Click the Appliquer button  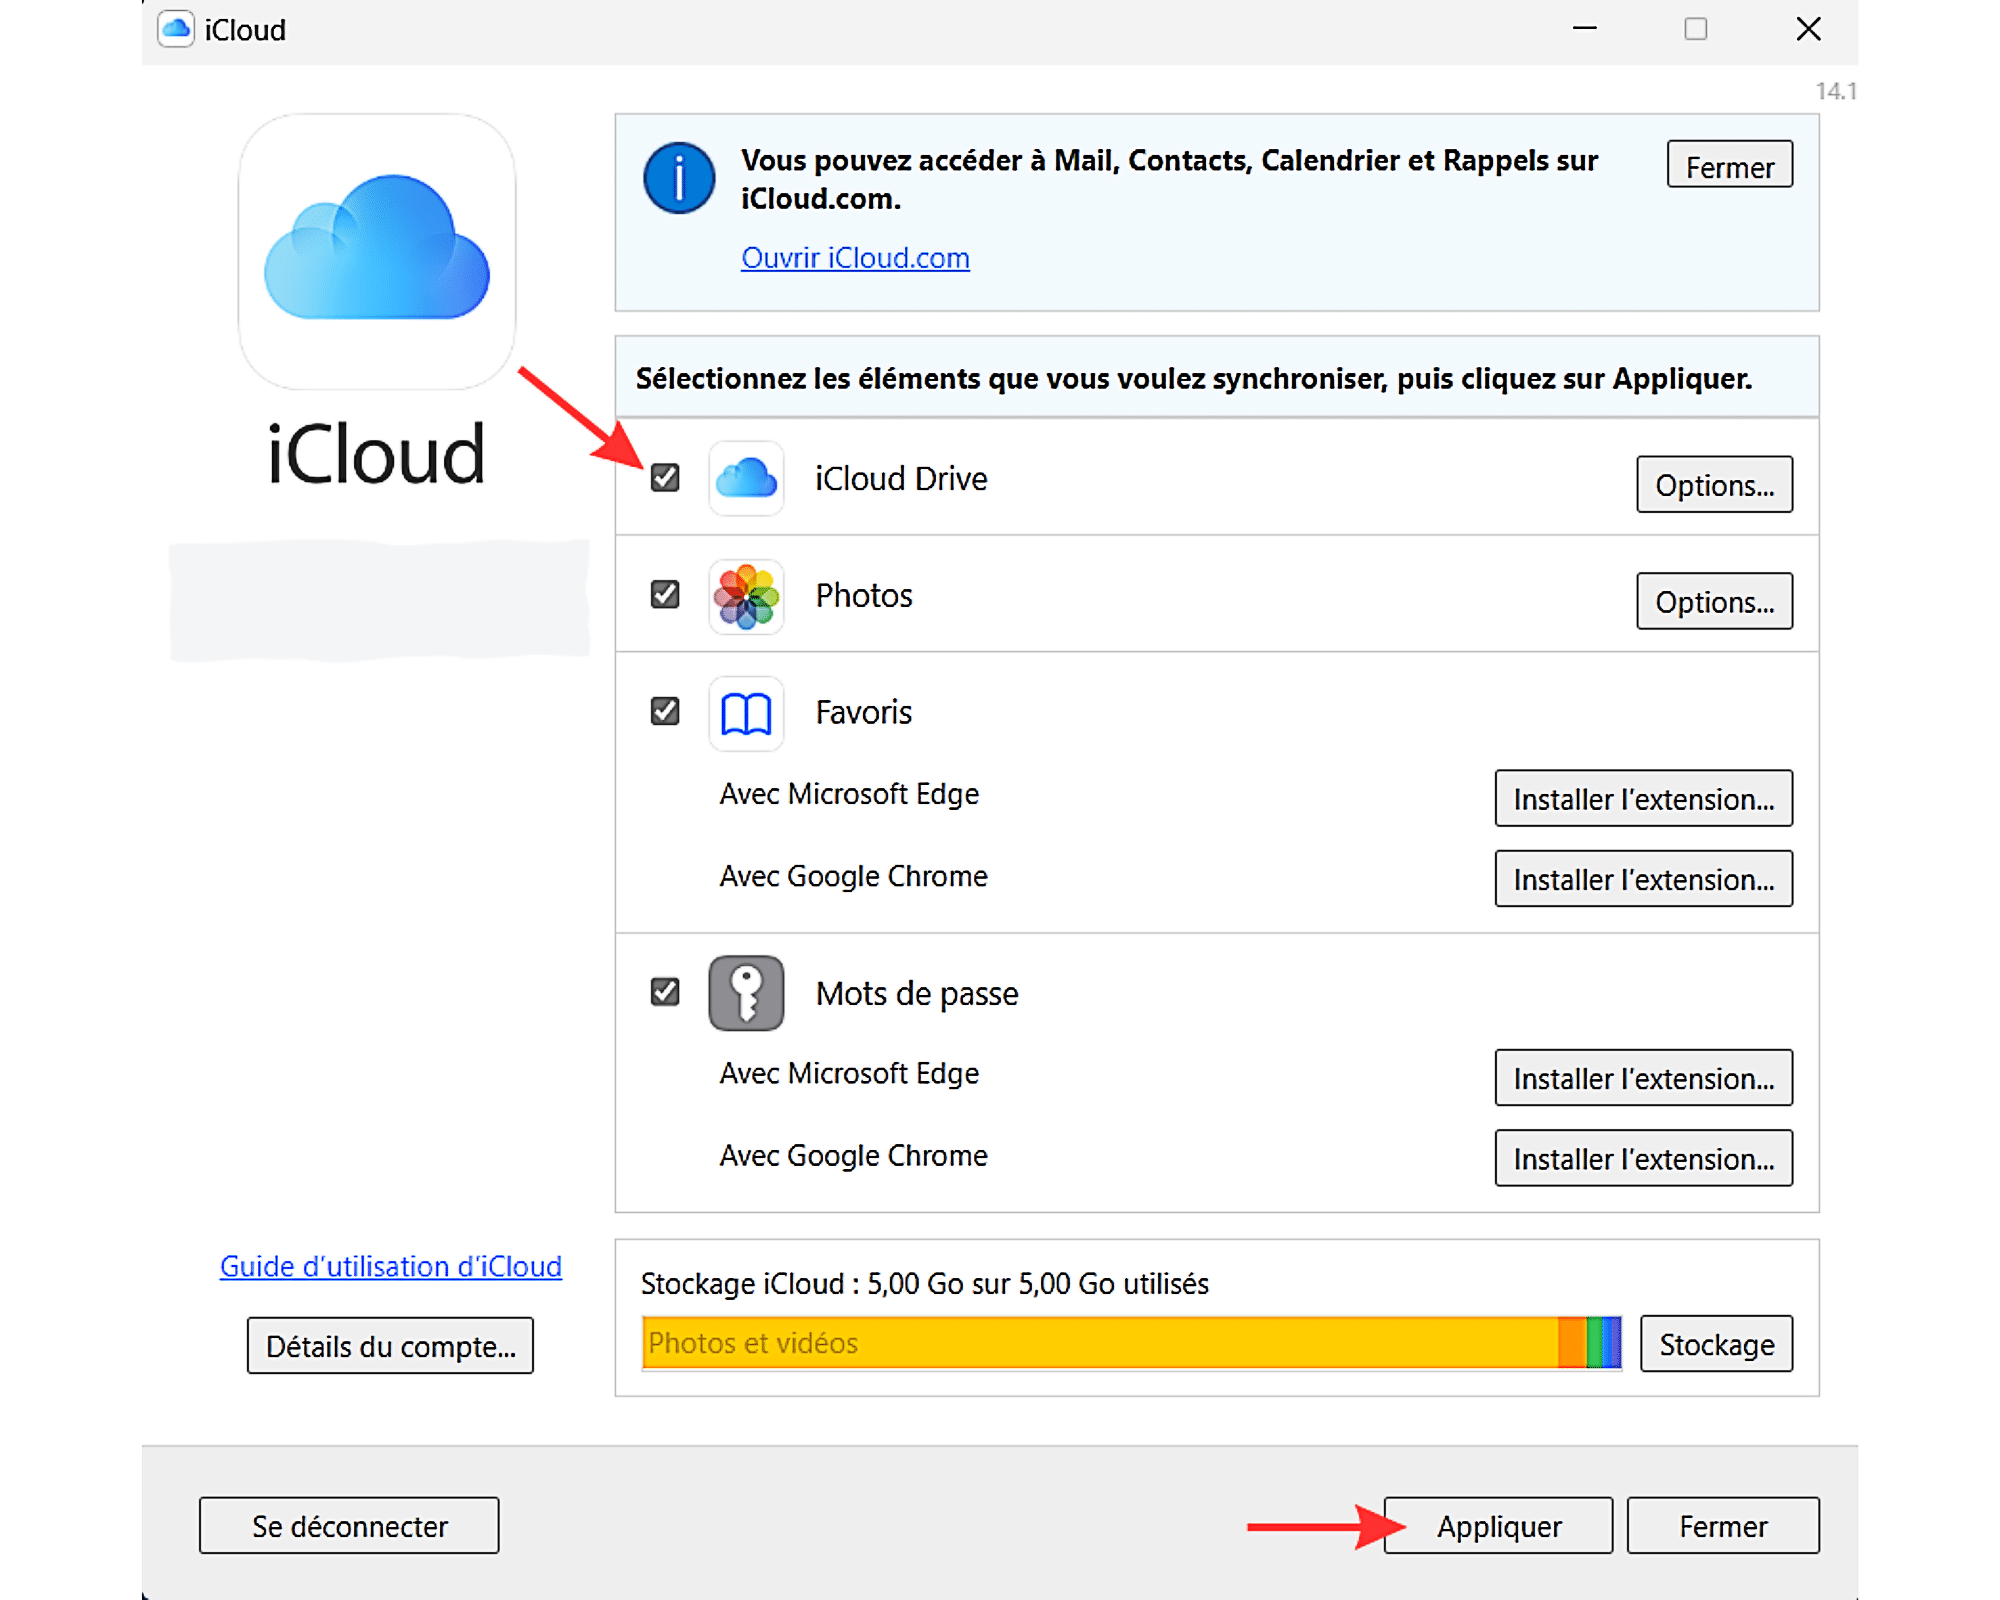point(1498,1526)
